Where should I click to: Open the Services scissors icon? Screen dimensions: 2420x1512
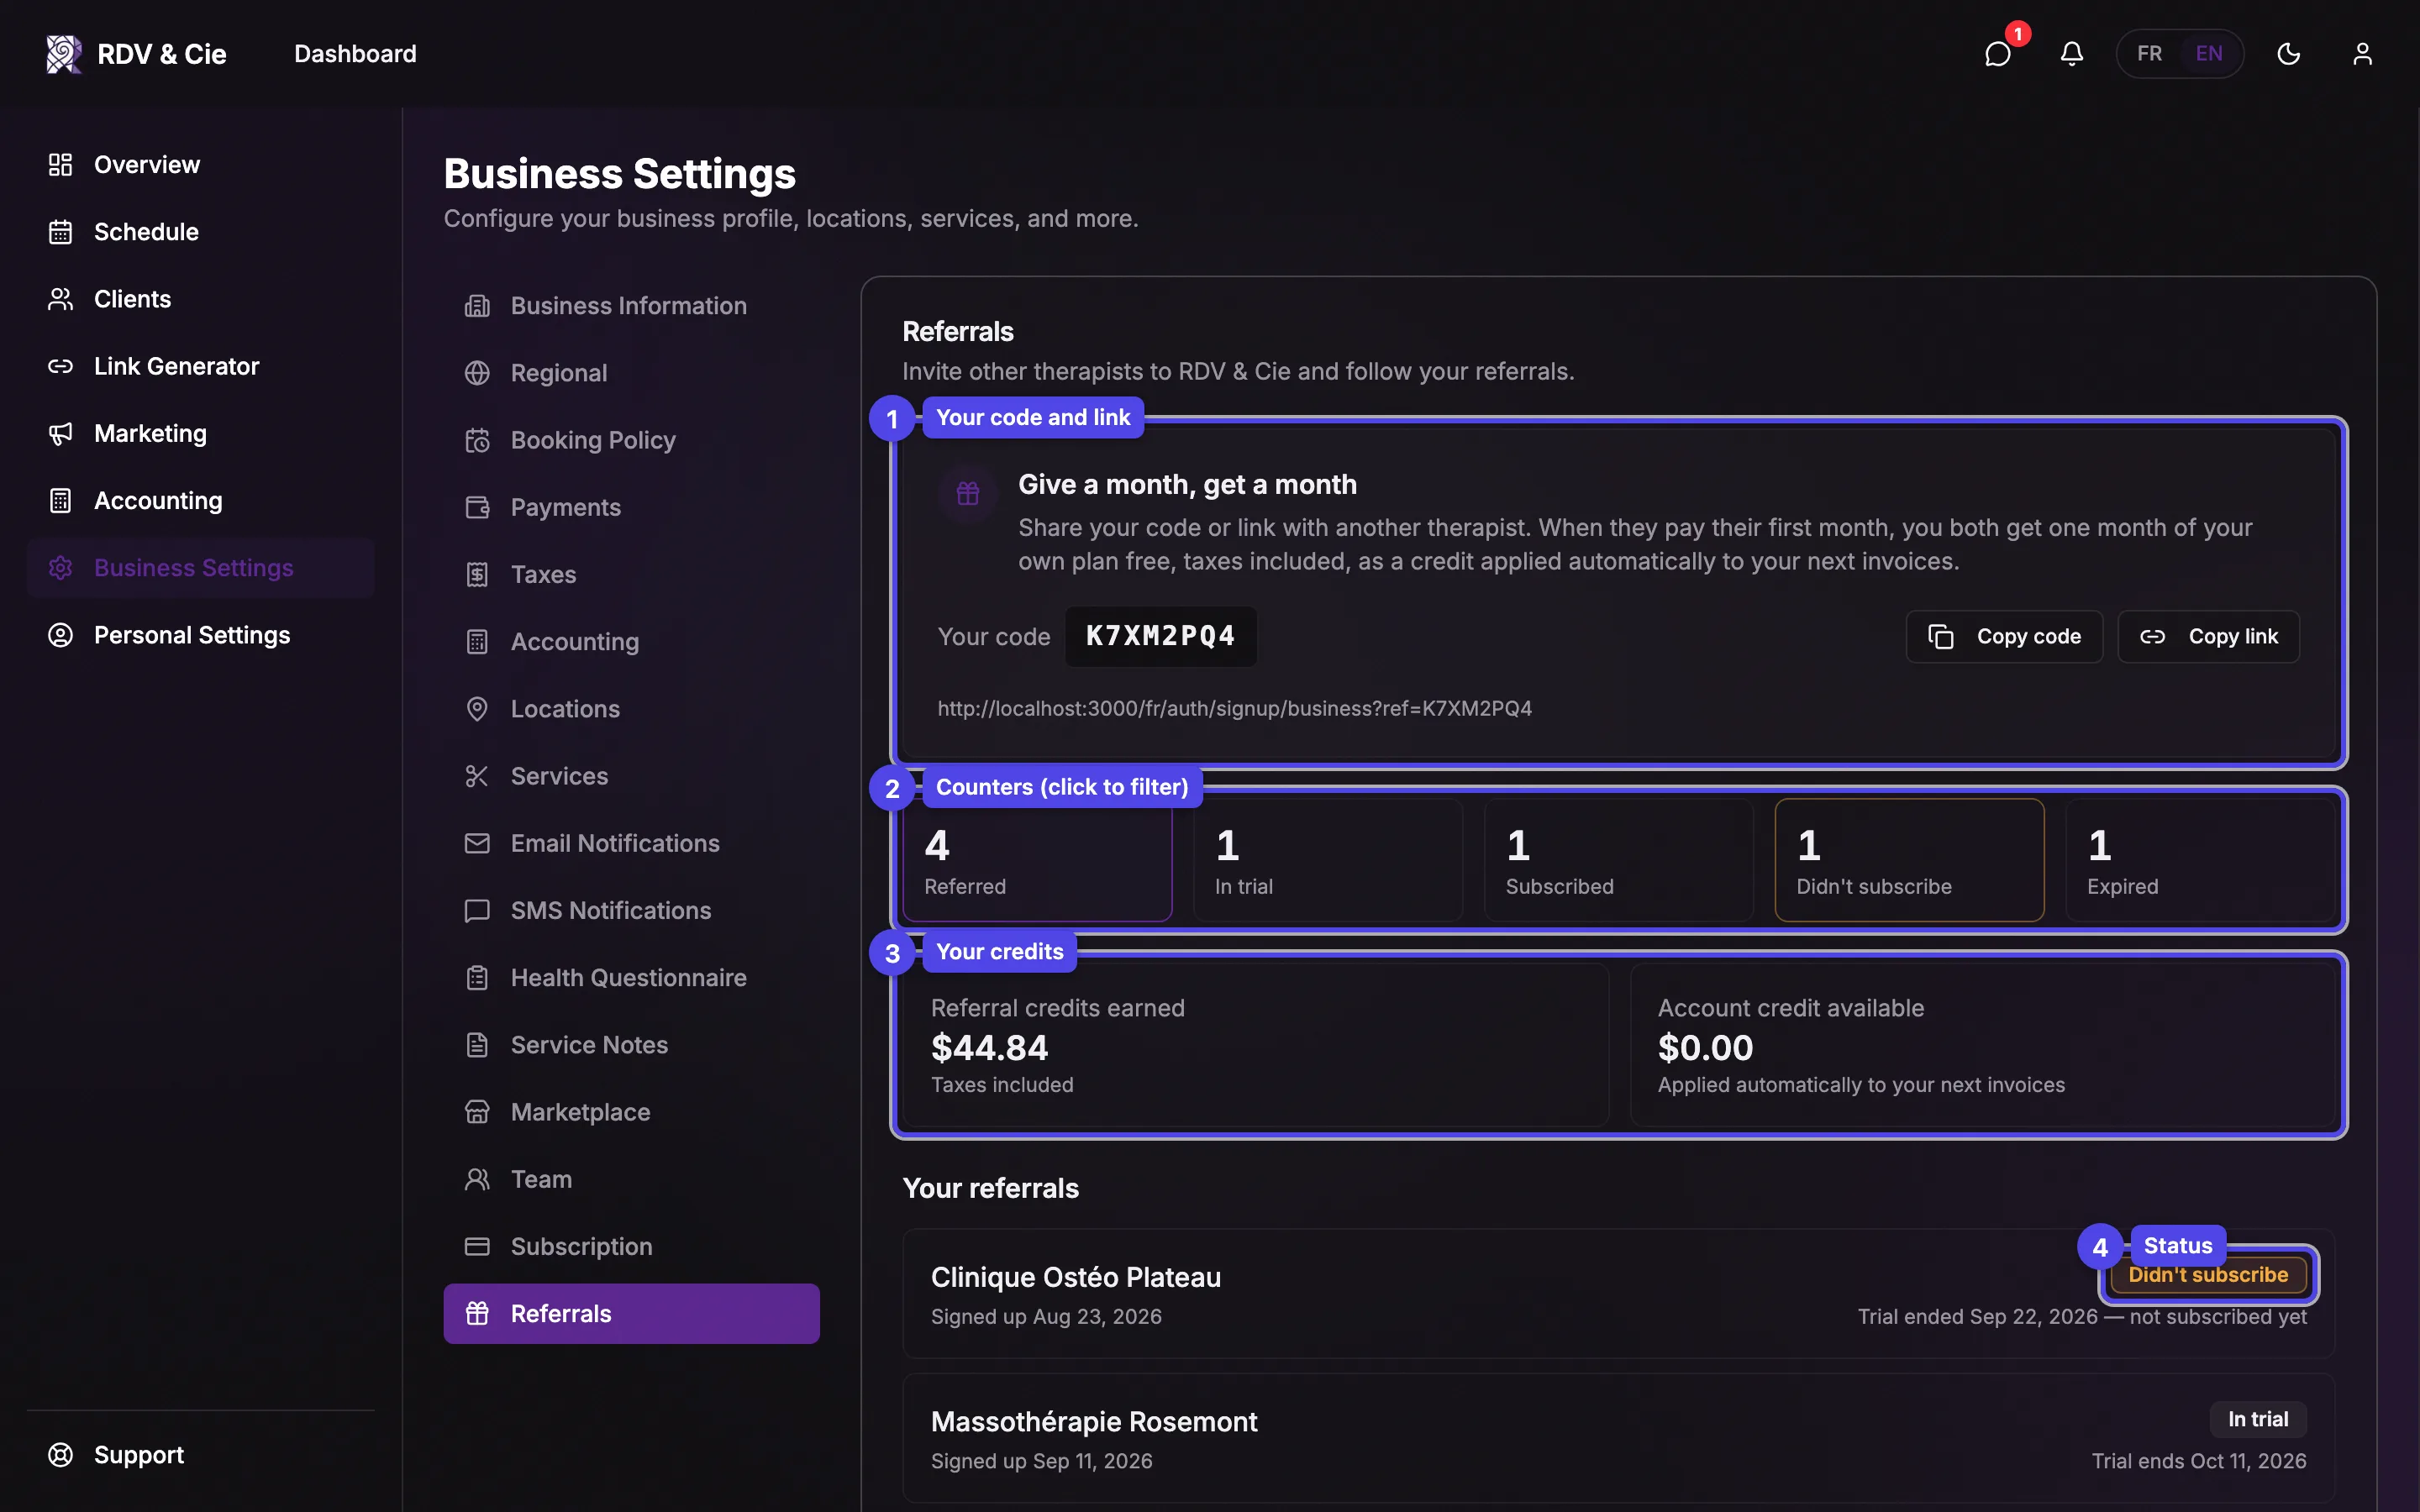(477, 775)
